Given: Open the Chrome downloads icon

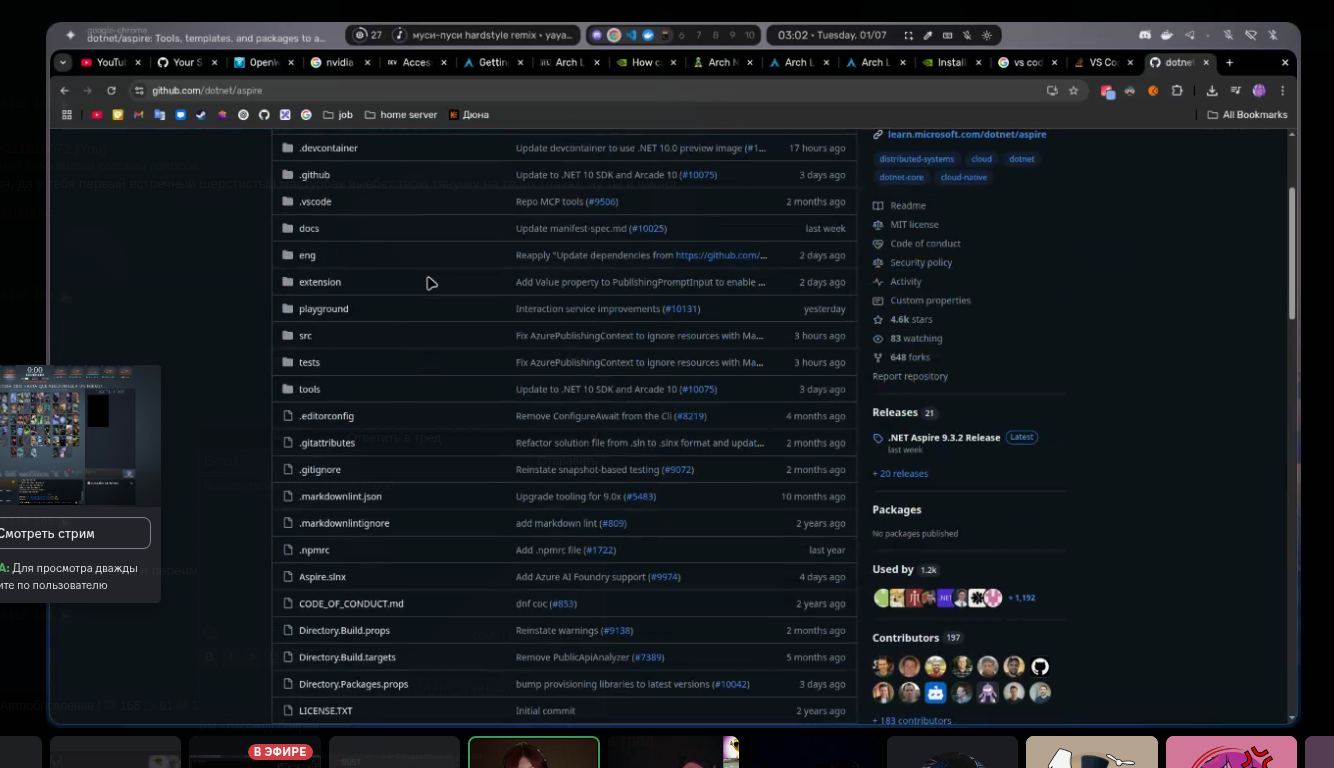Looking at the screenshot, I should tap(1212, 90).
